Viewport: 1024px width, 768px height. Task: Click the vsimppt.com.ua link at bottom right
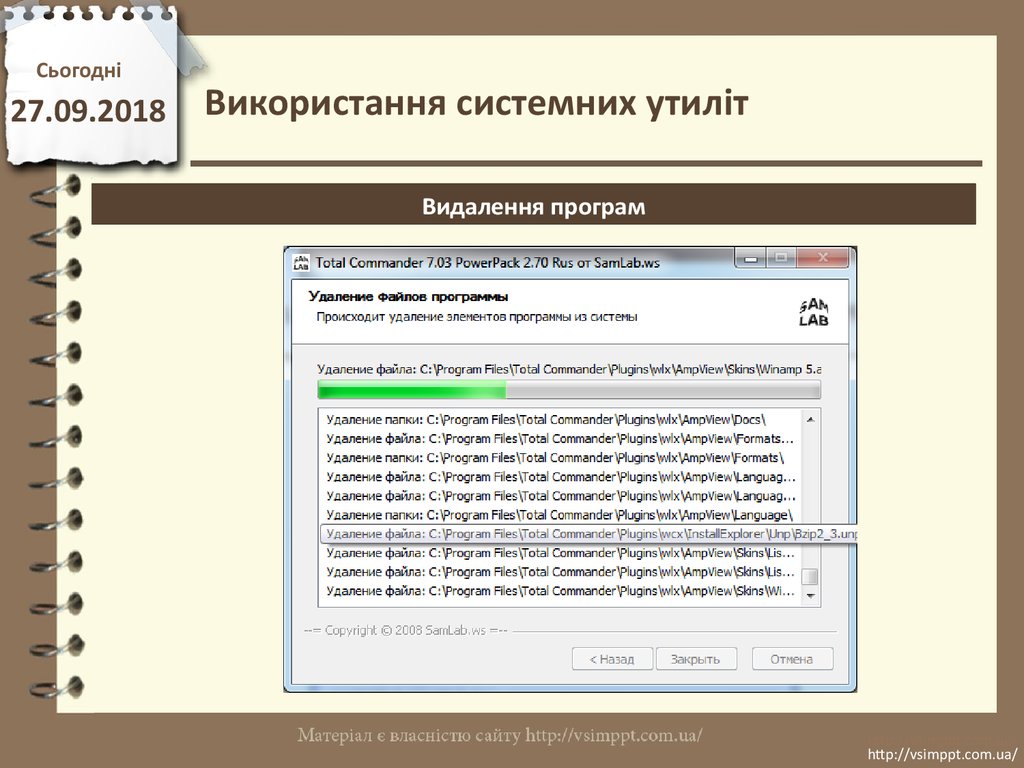click(942, 753)
